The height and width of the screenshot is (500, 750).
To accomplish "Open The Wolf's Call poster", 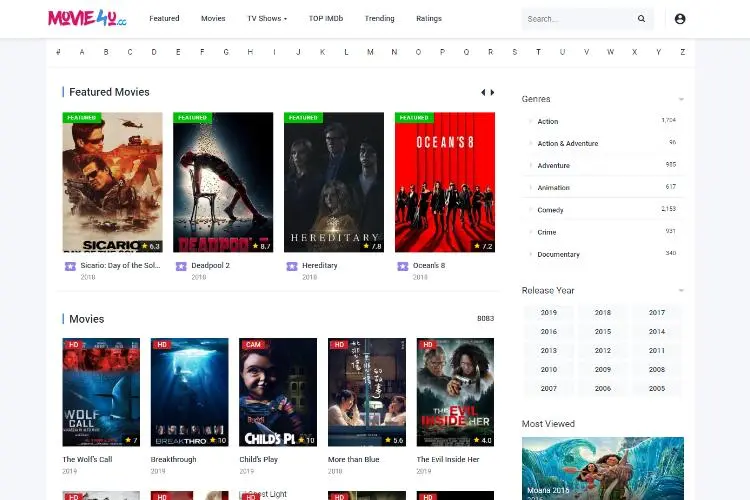I will (101, 392).
